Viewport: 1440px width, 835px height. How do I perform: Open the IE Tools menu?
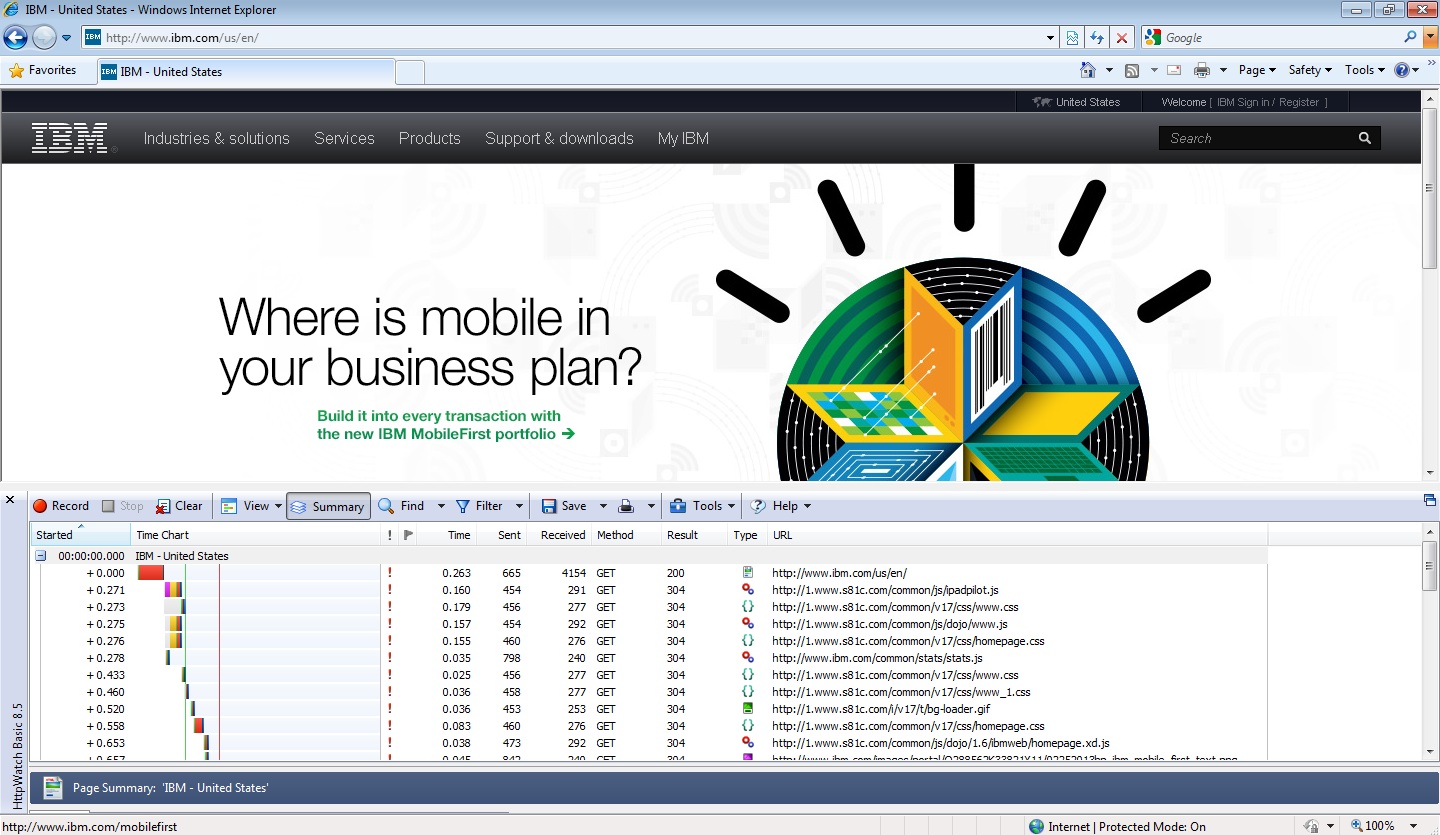click(x=1364, y=70)
